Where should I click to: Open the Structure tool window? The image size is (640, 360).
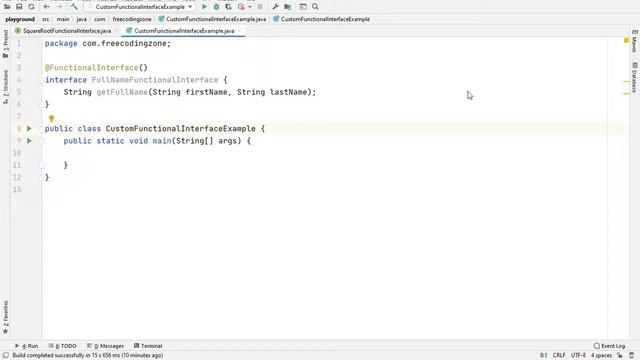pyautogui.click(x=5, y=87)
